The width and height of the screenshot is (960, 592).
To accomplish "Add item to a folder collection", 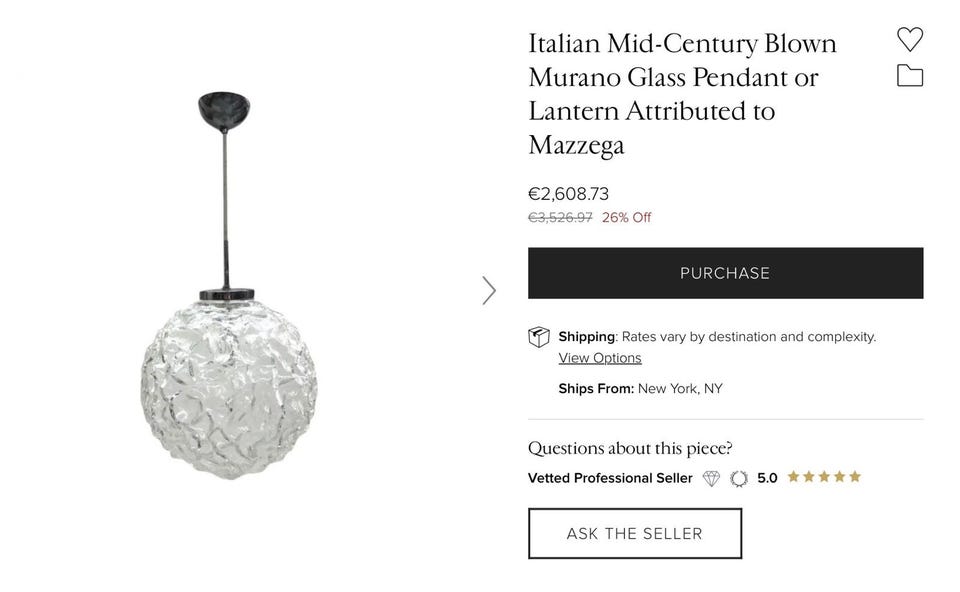I will (909, 76).
